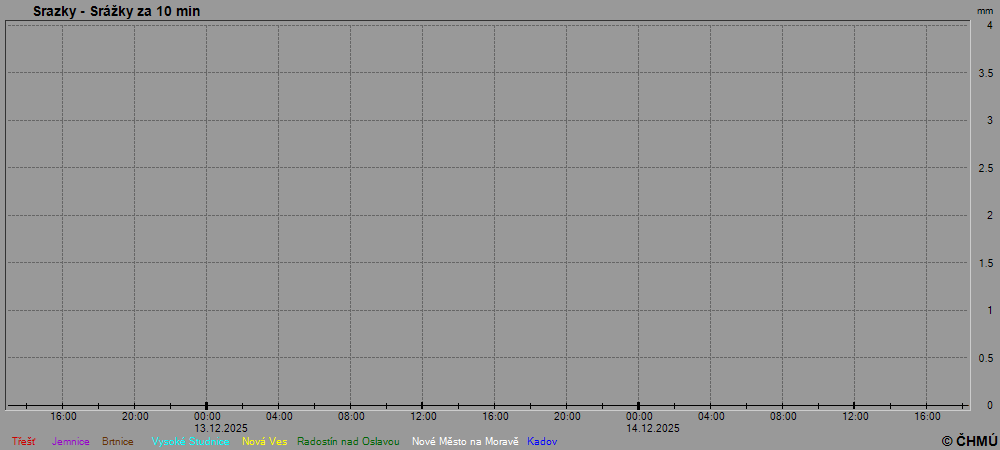The image size is (1000, 450).
Task: Click the 14.12.2025 date label
Action: pos(653,428)
